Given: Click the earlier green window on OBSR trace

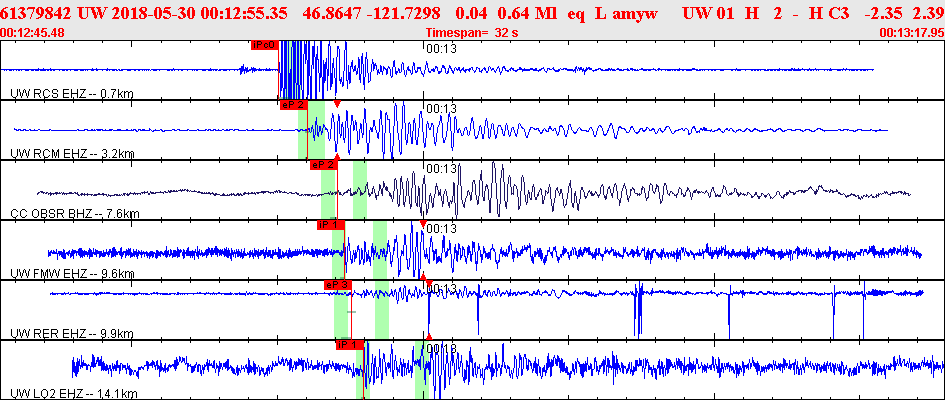Looking at the screenshot, I should 328,190.
